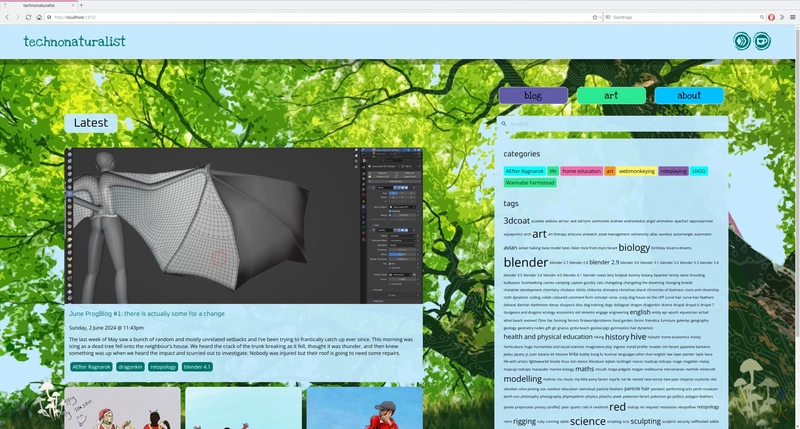The height and width of the screenshot is (429, 800).
Task: Open the Ko-fi coffee cup icon in header
Action: (762, 41)
